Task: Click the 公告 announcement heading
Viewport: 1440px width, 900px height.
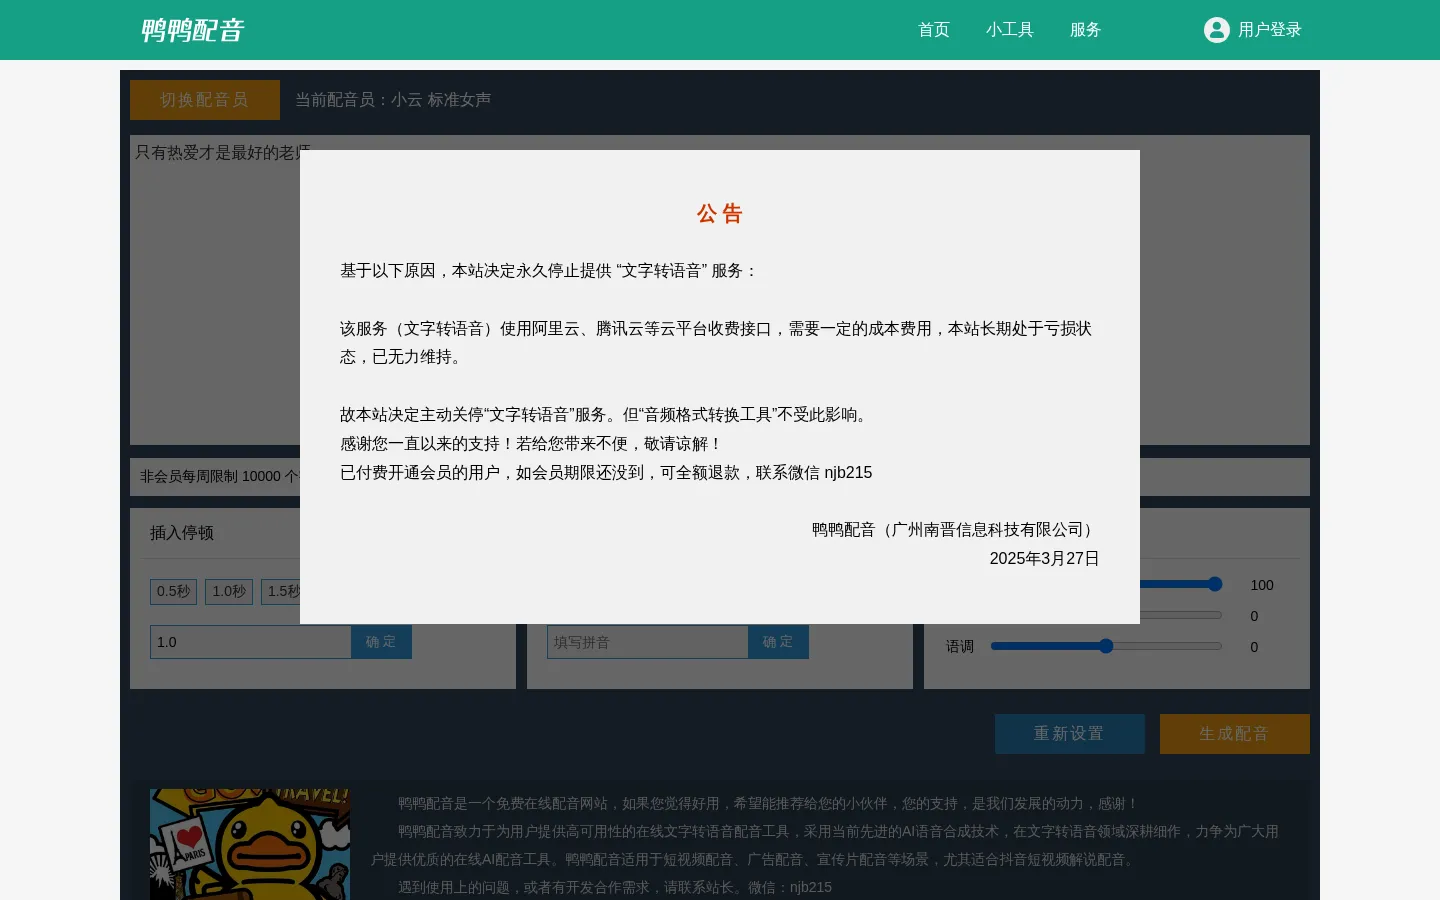Action: pos(720,214)
